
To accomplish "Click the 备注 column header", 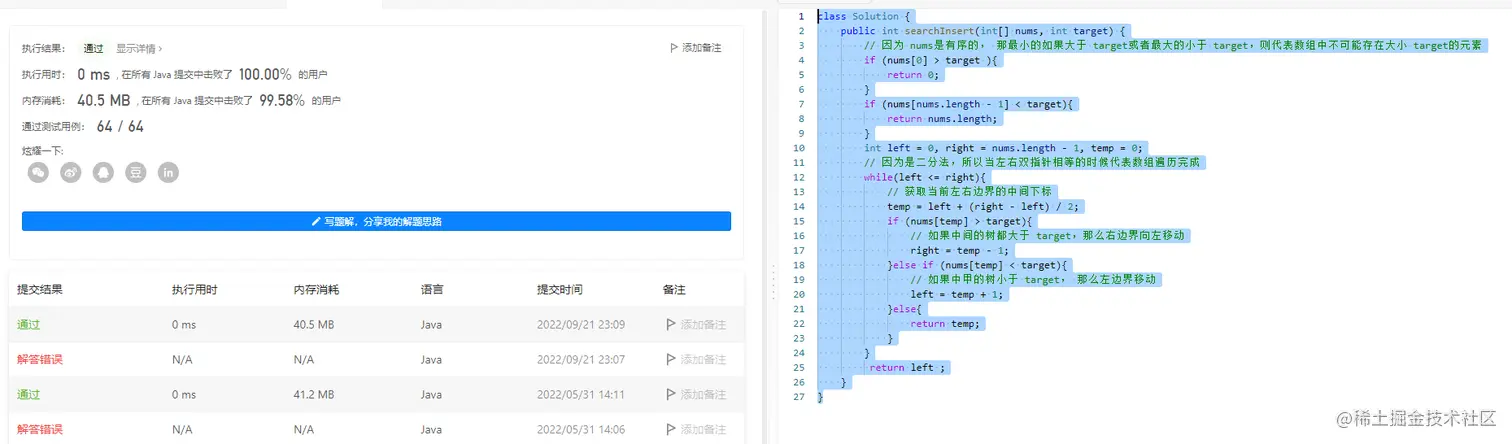I will pos(674,290).
